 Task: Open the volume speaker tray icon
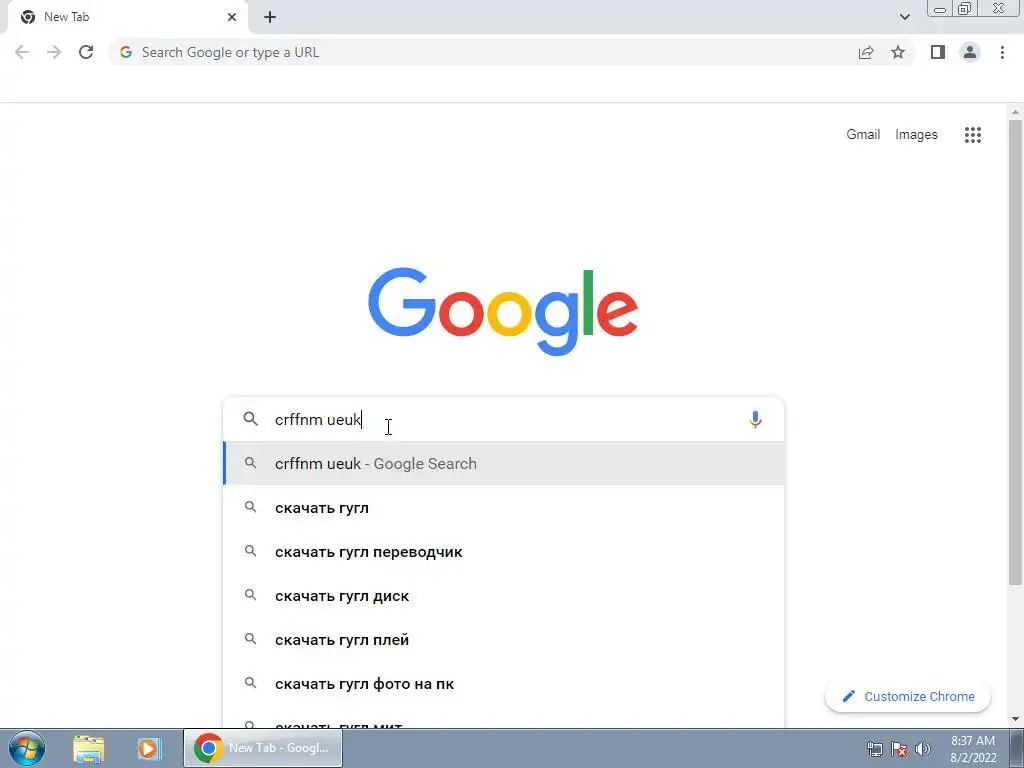pyautogui.click(x=923, y=749)
